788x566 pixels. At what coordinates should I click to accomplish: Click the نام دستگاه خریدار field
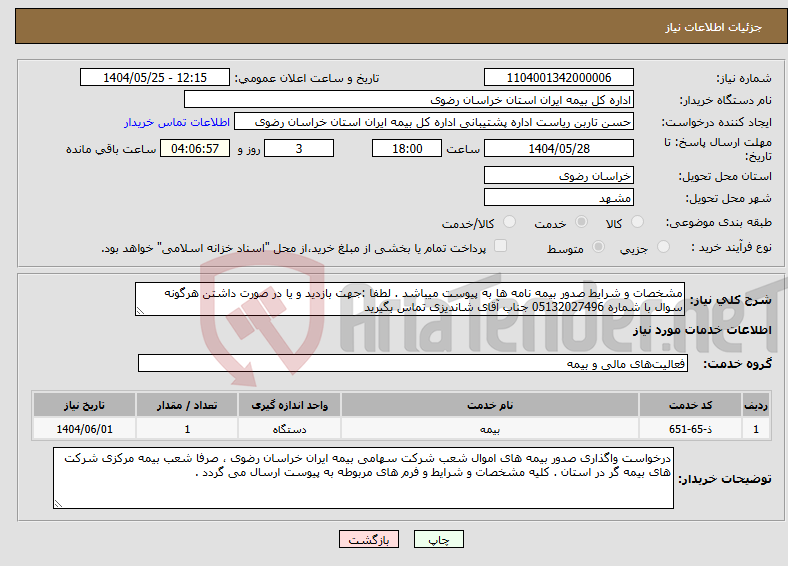point(409,100)
